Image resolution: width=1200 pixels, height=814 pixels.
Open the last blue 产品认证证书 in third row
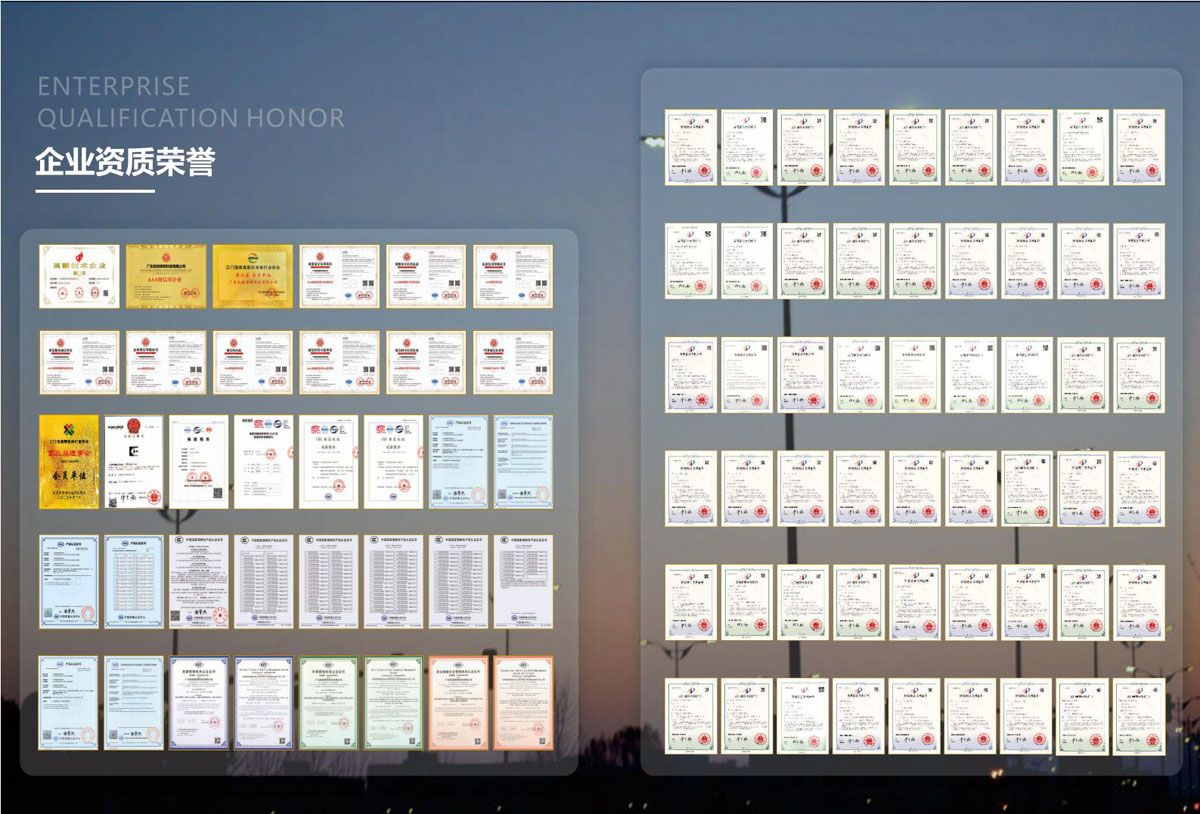tap(523, 461)
